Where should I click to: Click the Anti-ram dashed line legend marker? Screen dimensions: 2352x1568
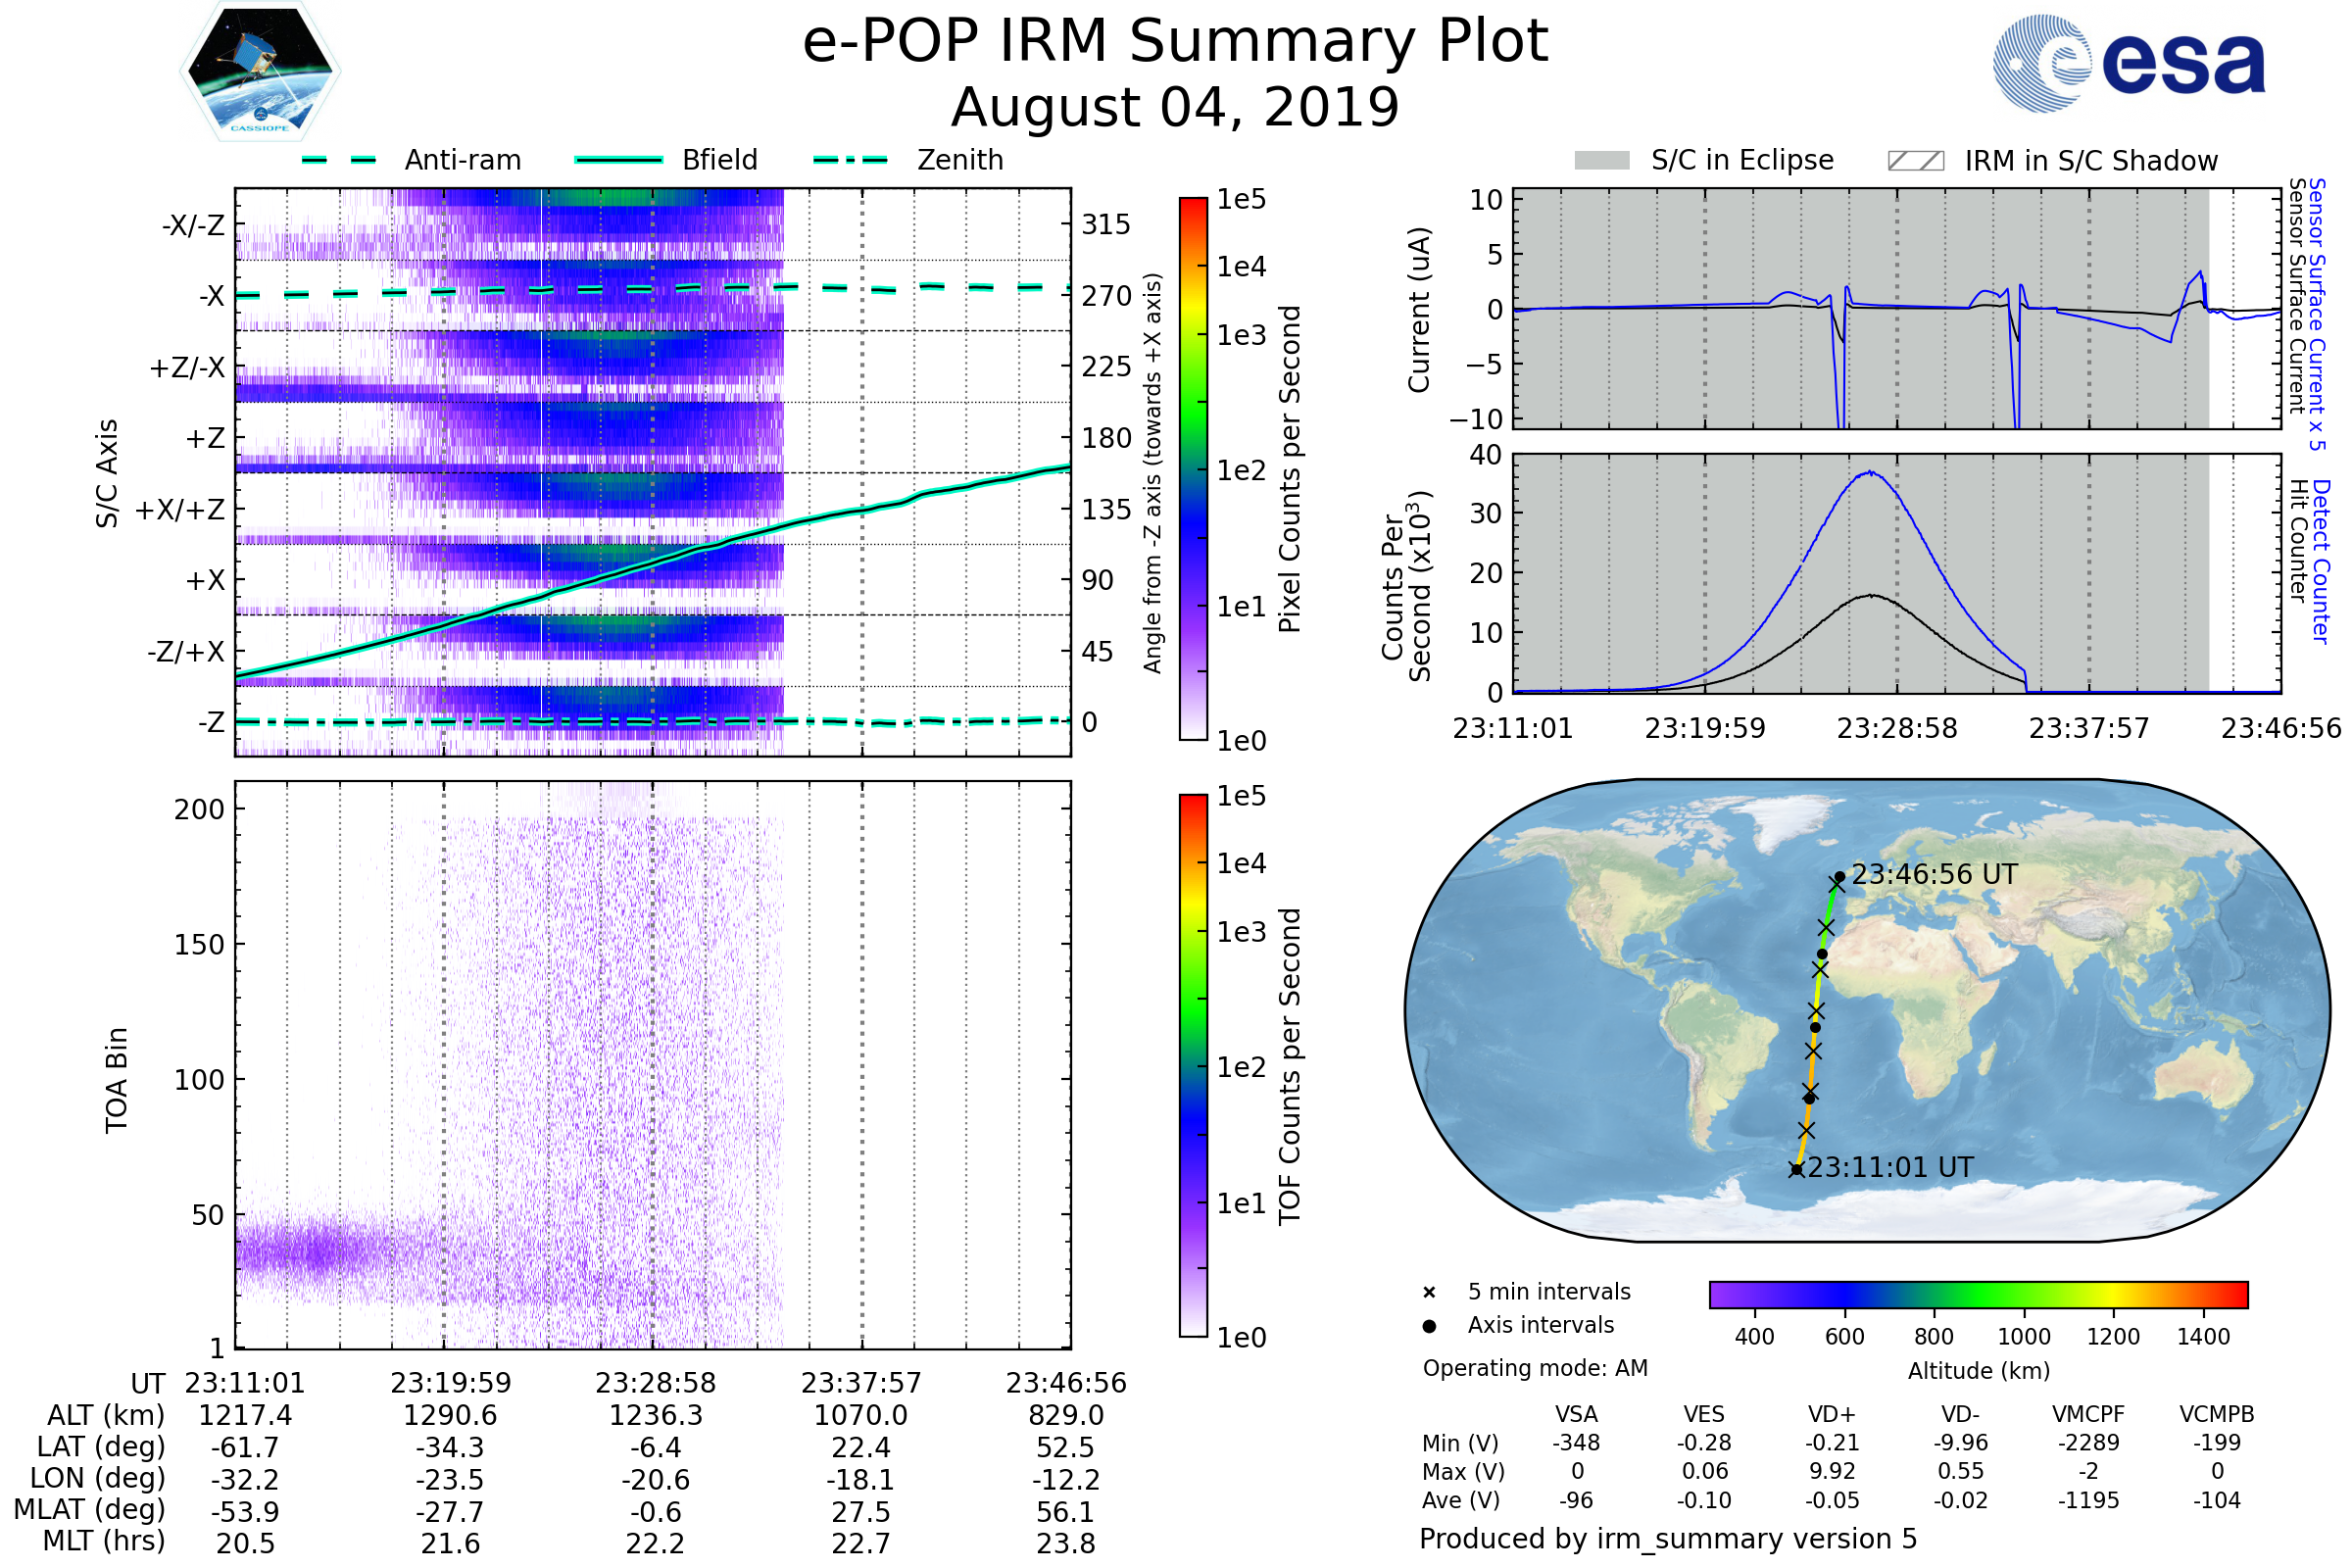pos(339,160)
